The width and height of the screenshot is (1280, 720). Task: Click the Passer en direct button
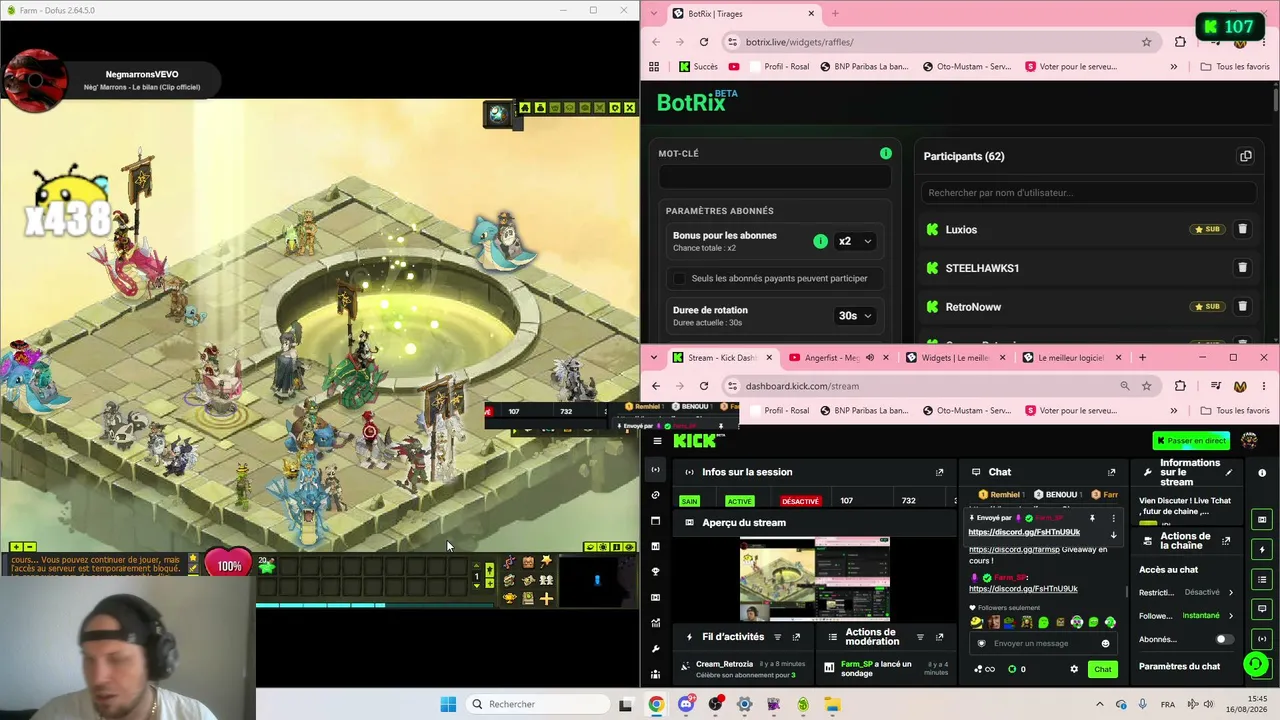[1191, 441]
